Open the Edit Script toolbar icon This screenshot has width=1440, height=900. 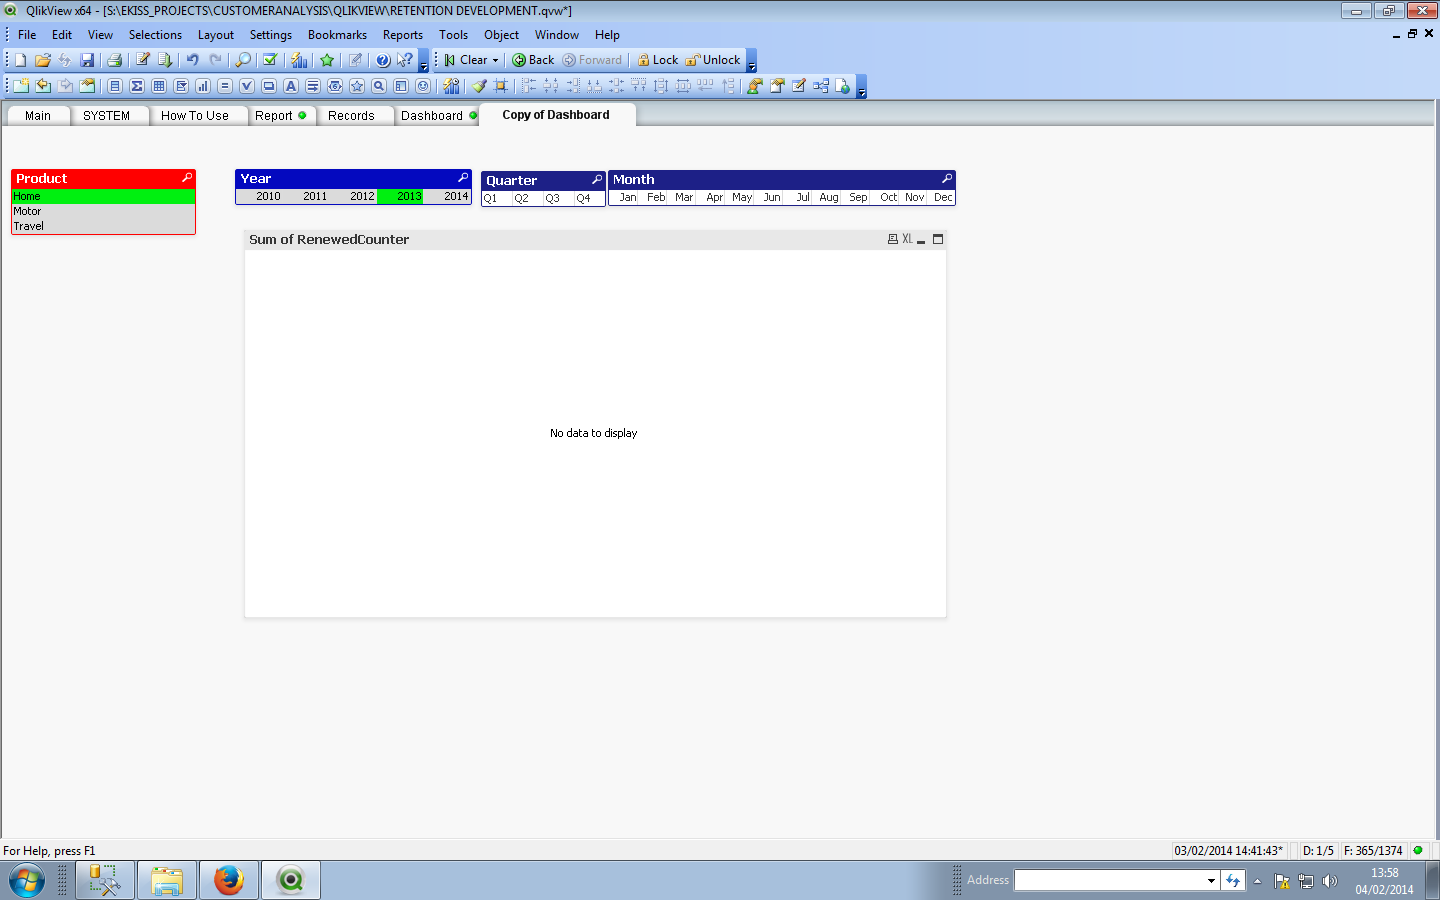(x=142, y=60)
